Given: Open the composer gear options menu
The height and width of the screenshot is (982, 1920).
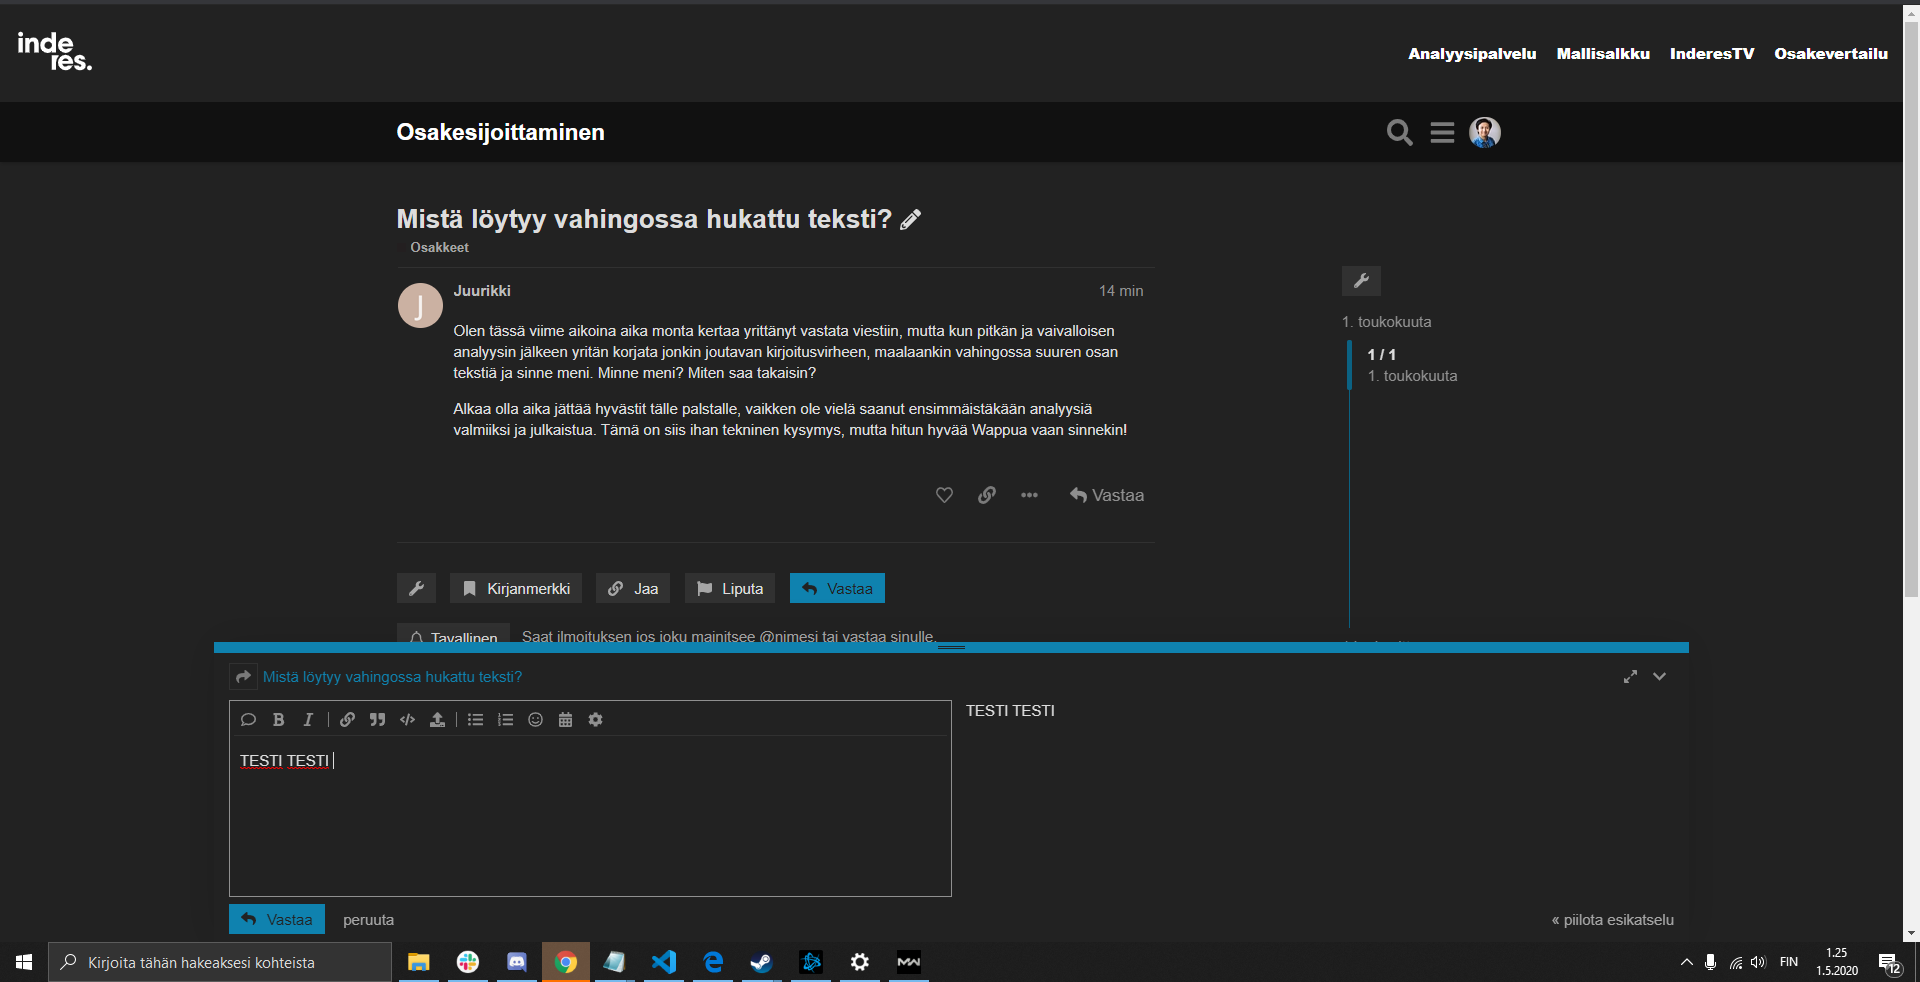Looking at the screenshot, I should (596, 720).
